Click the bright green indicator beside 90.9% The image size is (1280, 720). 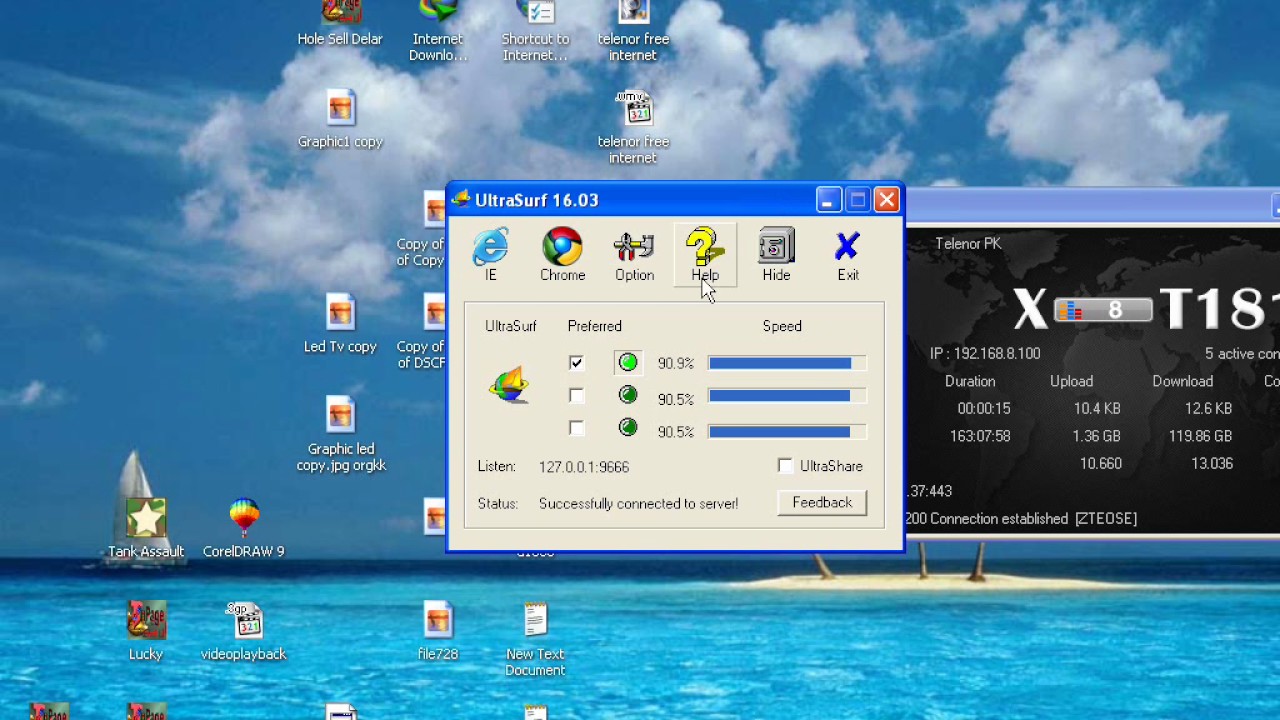(x=628, y=362)
